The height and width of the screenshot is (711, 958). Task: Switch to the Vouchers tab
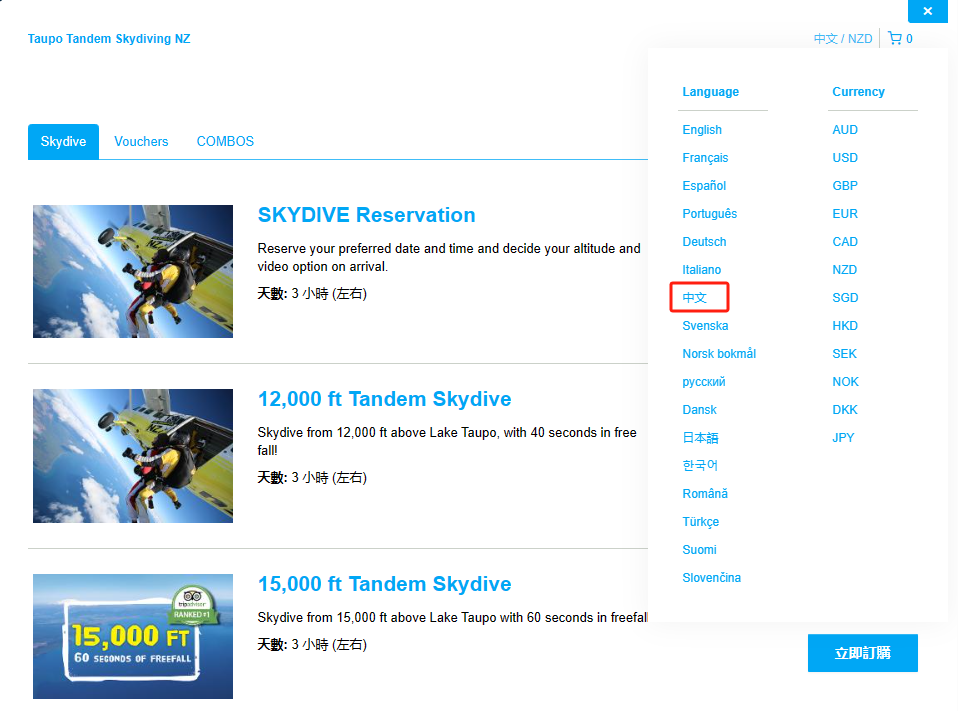[141, 142]
